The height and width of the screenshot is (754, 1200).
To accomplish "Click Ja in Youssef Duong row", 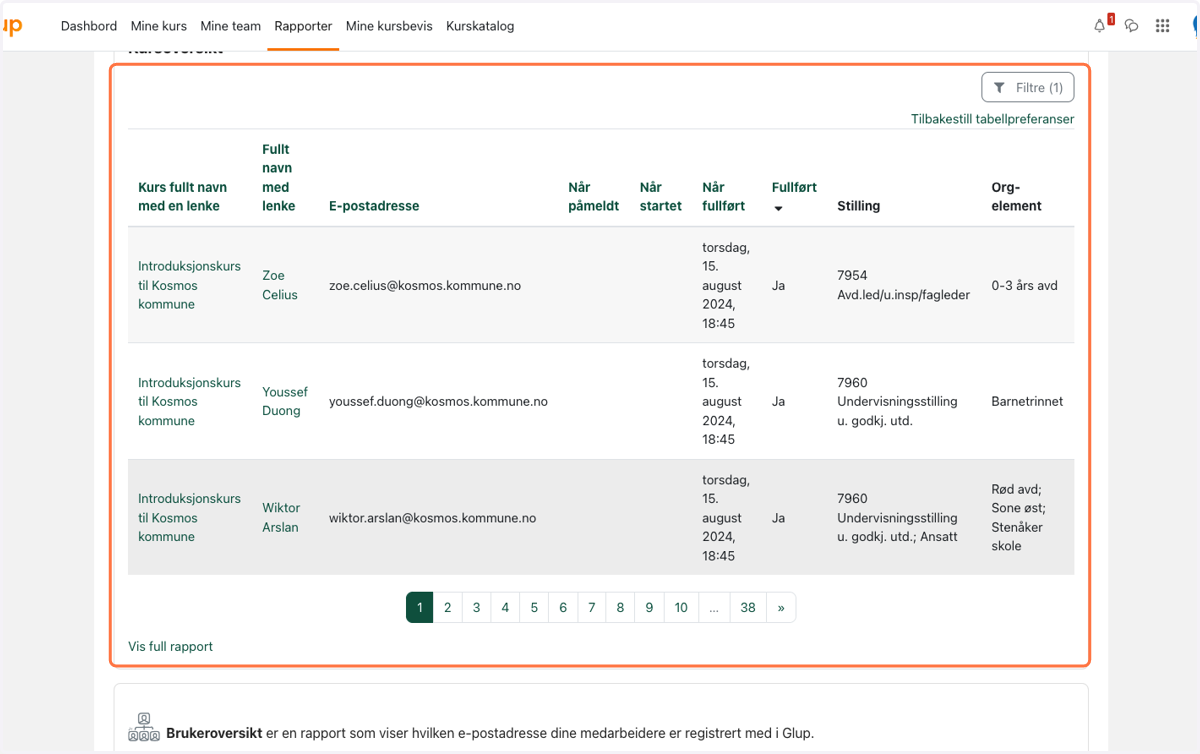I will click(x=778, y=401).
